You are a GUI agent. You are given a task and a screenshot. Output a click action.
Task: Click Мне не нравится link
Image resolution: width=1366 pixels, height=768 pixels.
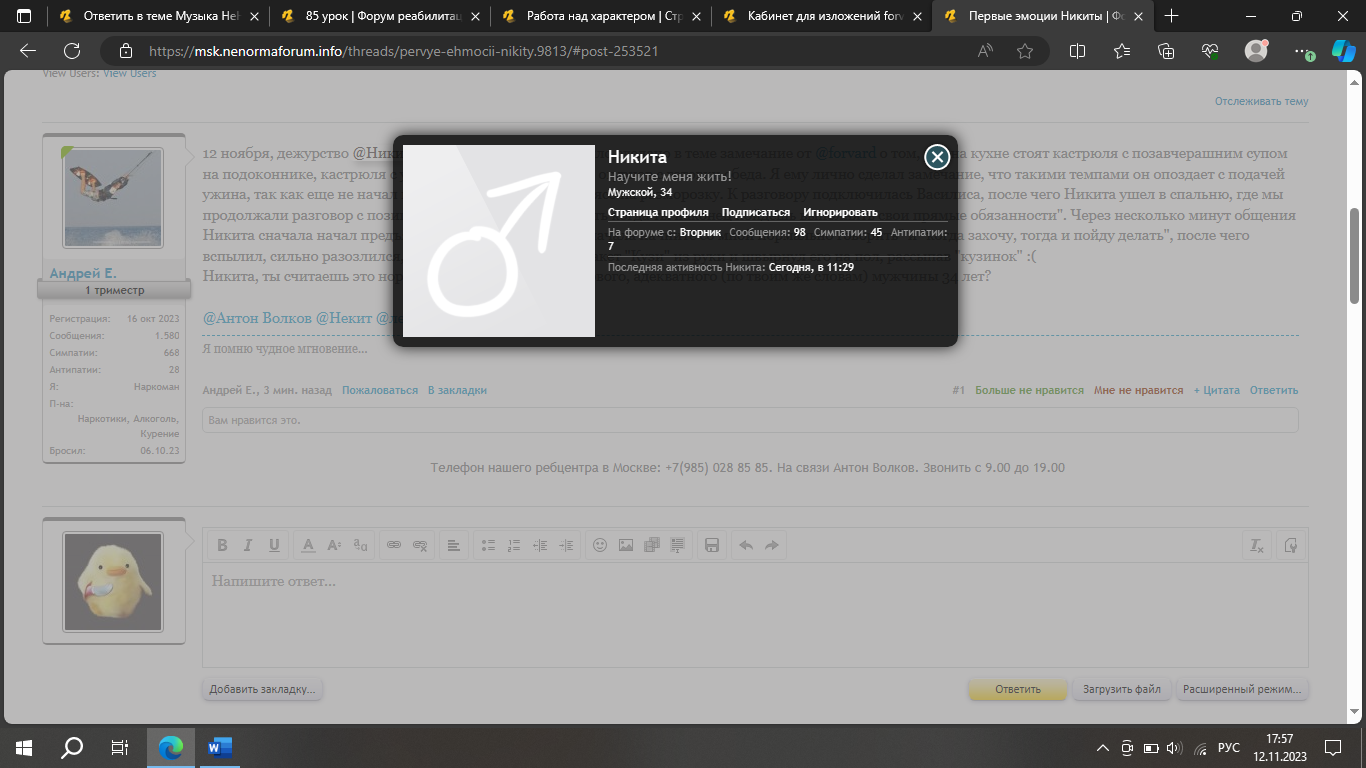(x=1138, y=390)
